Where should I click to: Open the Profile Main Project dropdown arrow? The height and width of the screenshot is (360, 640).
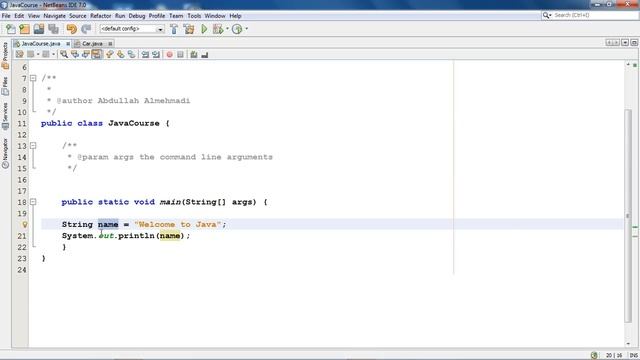point(246,29)
